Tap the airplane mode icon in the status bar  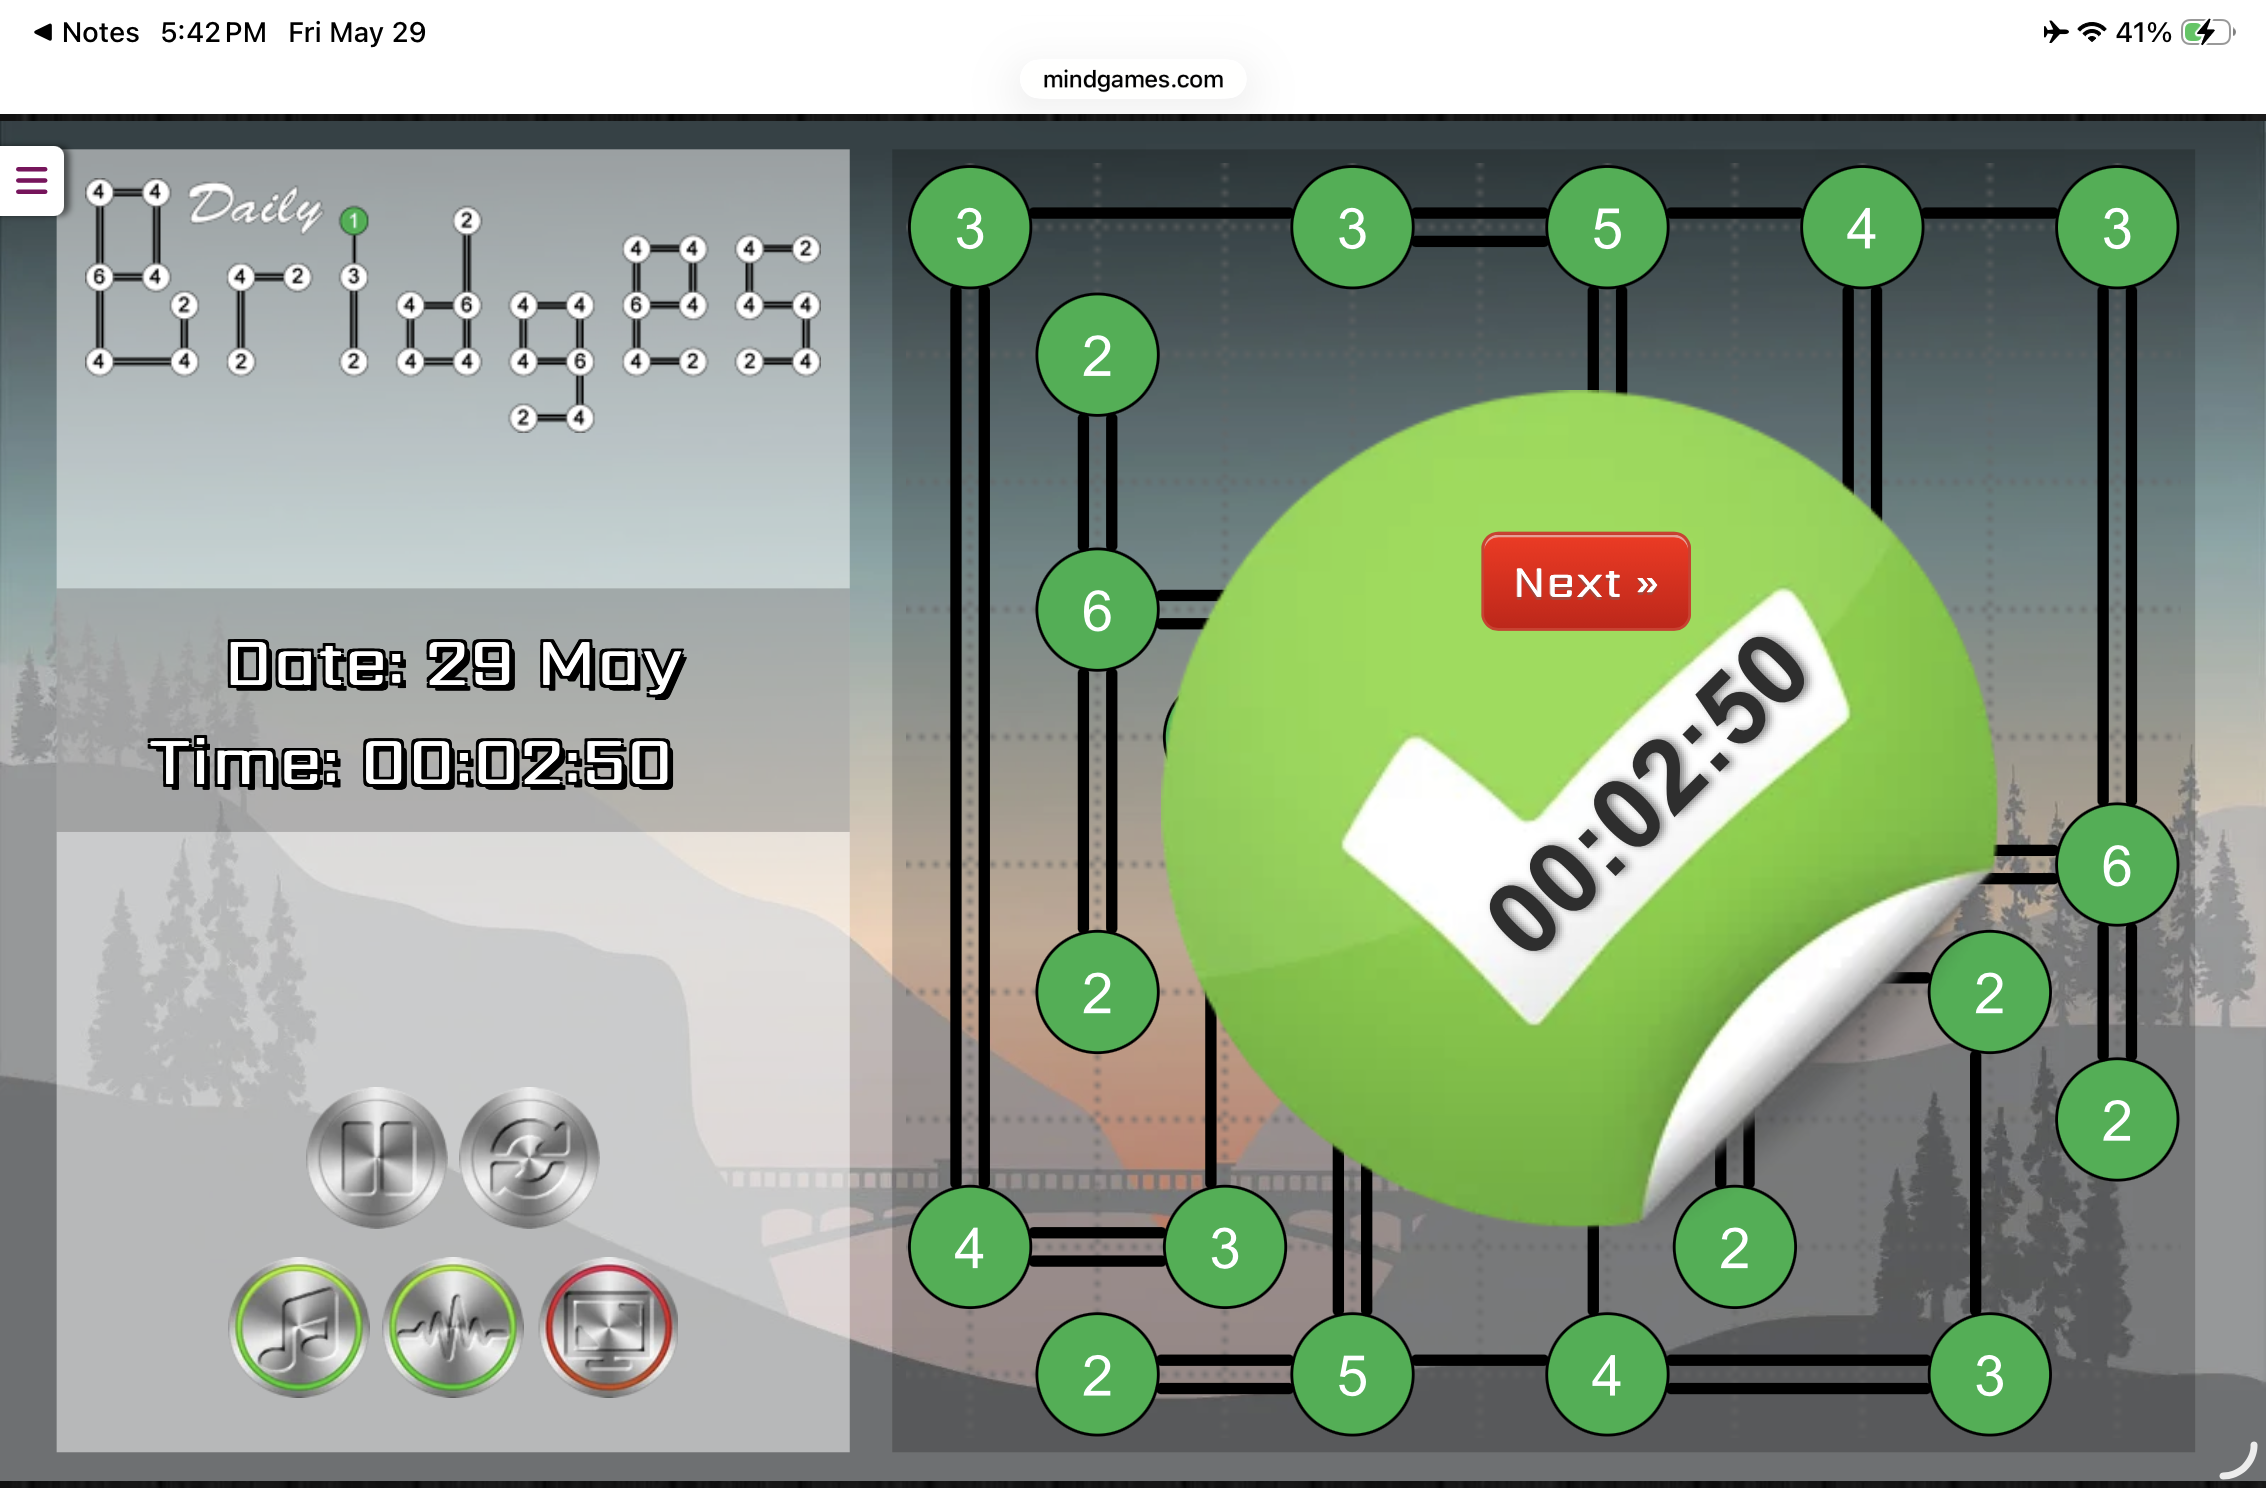2055,32
